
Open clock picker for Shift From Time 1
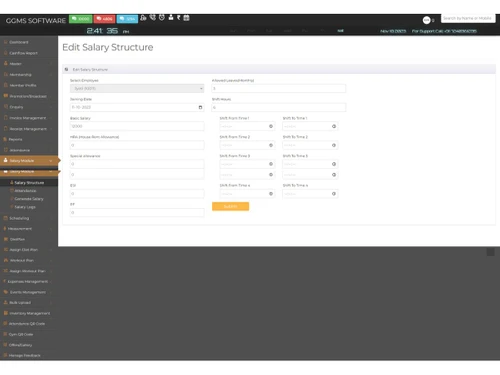point(271,126)
